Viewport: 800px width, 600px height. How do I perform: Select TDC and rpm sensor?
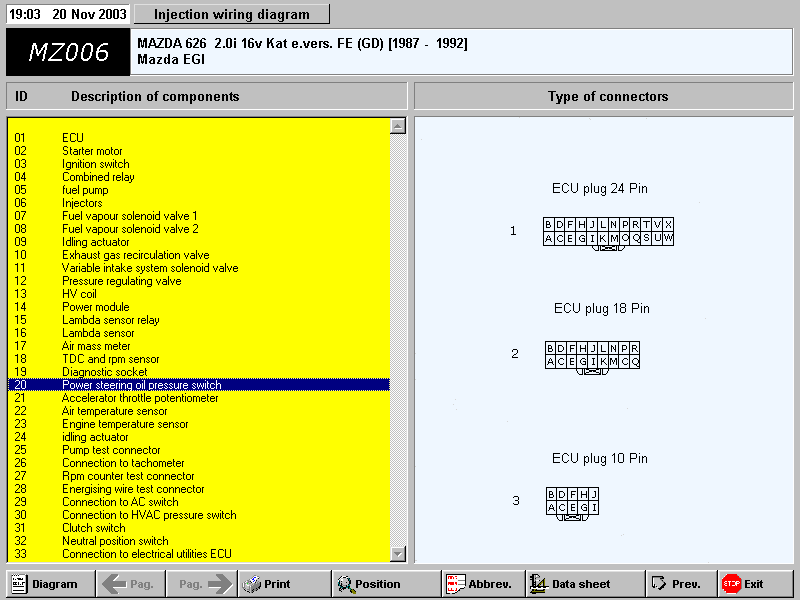[x=199, y=359]
